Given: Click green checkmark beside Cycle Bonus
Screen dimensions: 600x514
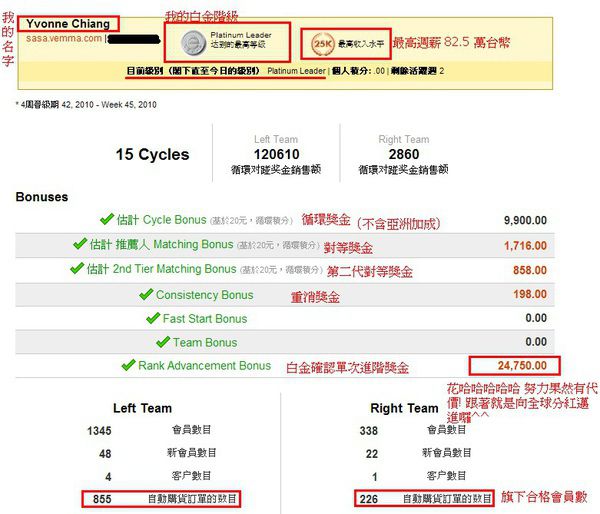Looking at the screenshot, I should pos(107,219).
